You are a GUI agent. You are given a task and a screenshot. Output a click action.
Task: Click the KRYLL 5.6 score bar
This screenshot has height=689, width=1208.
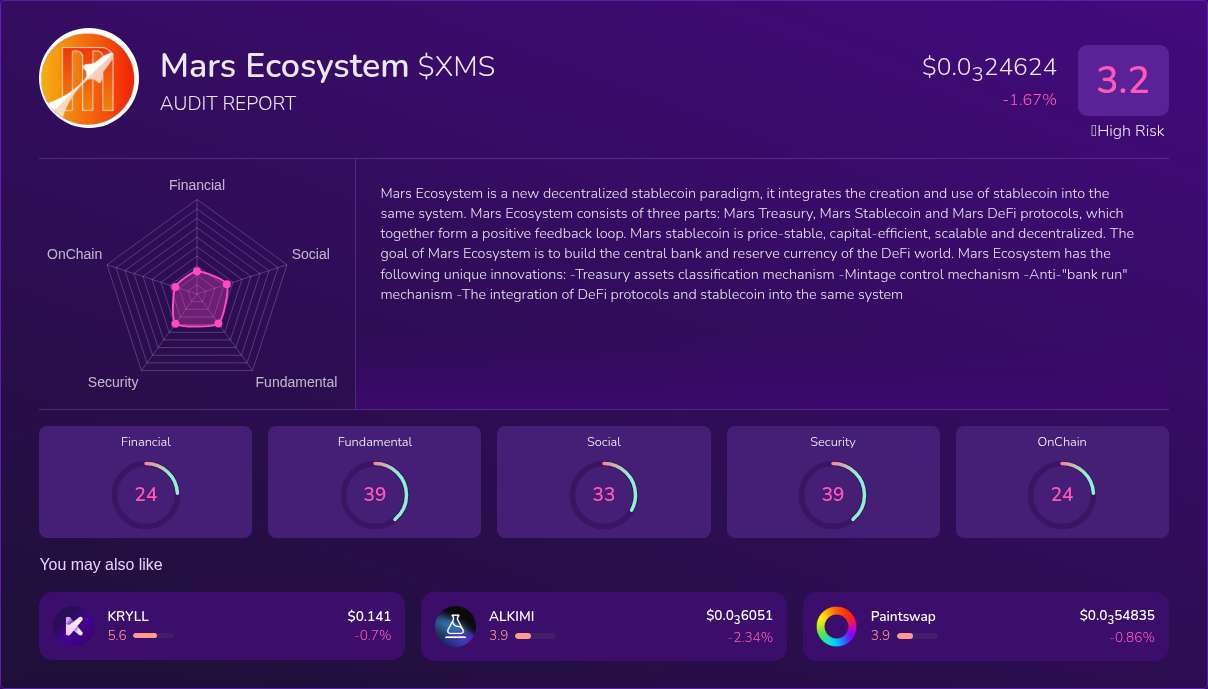[x=153, y=635]
